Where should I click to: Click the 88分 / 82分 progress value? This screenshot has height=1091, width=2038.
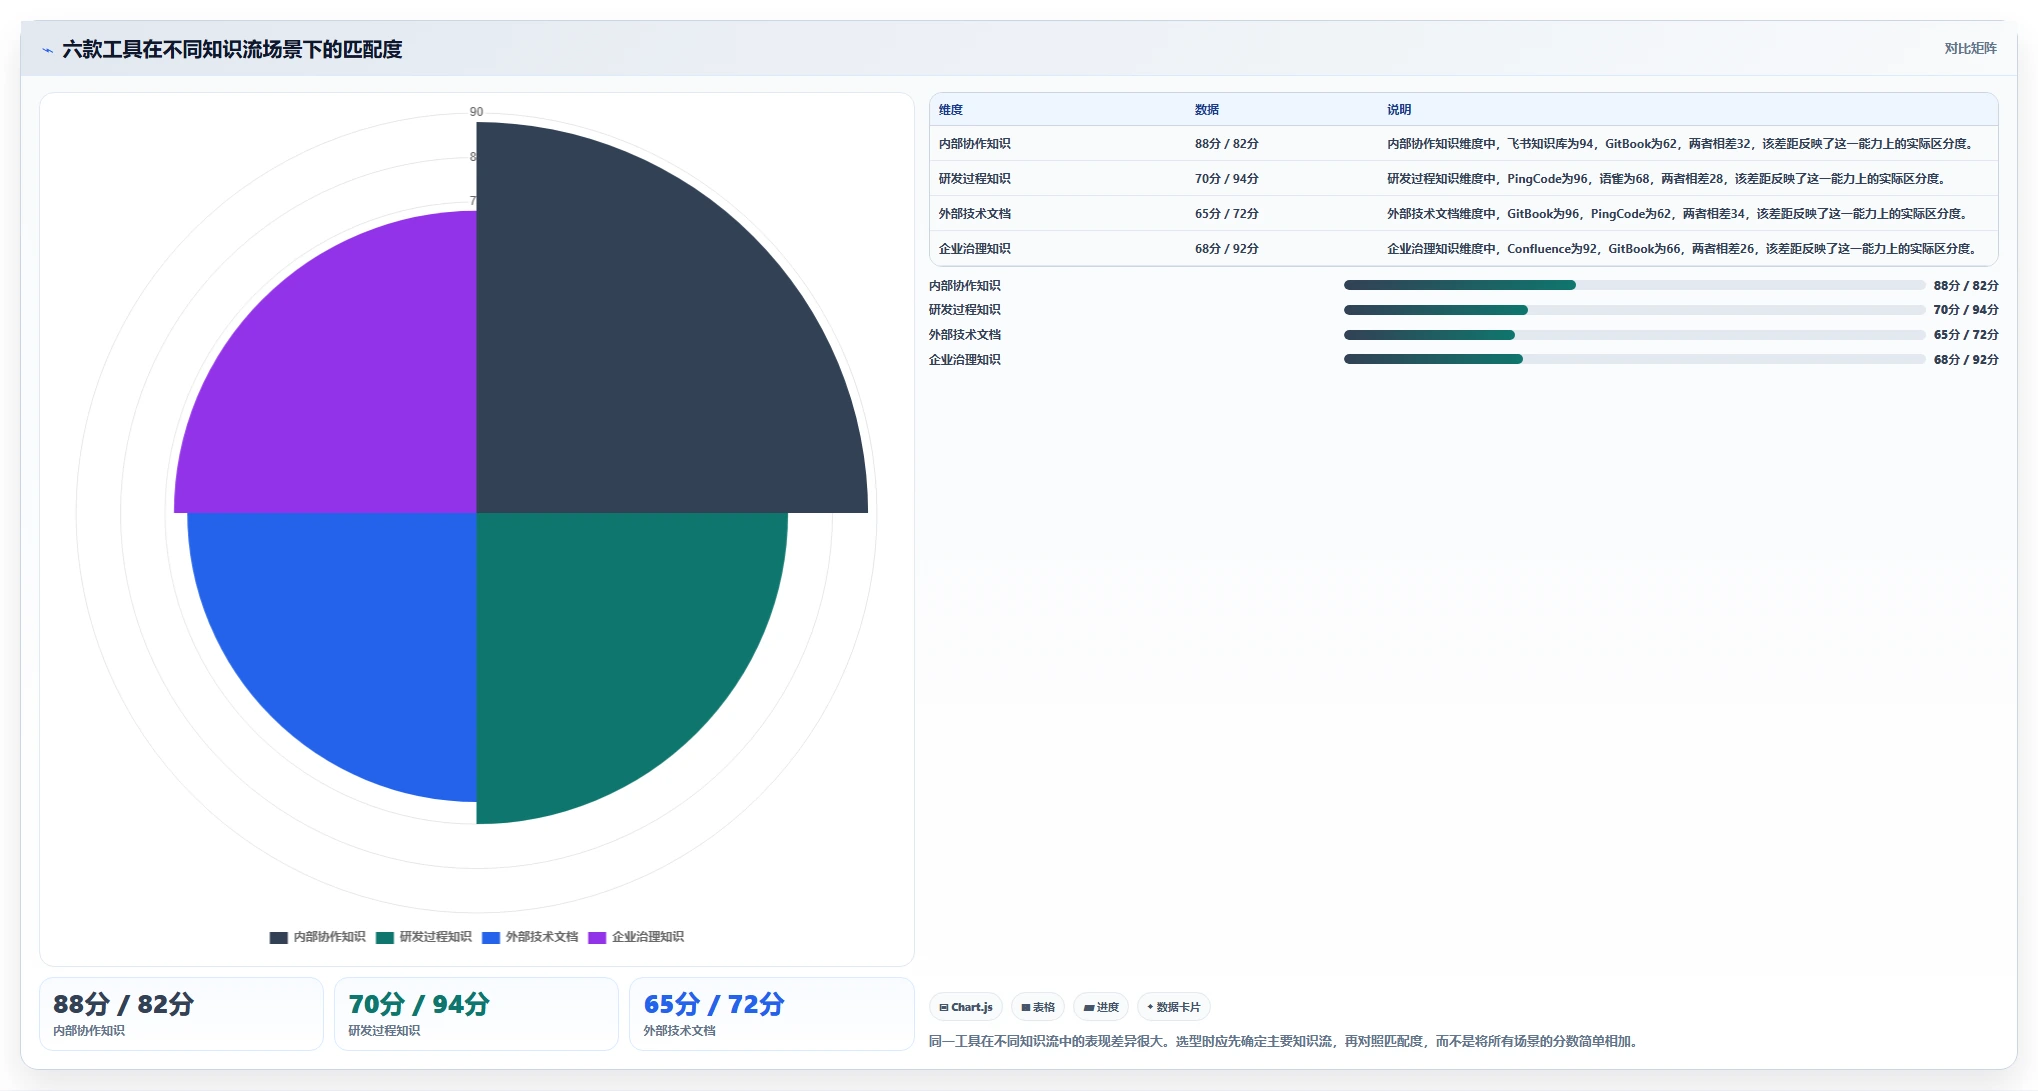[1966, 286]
